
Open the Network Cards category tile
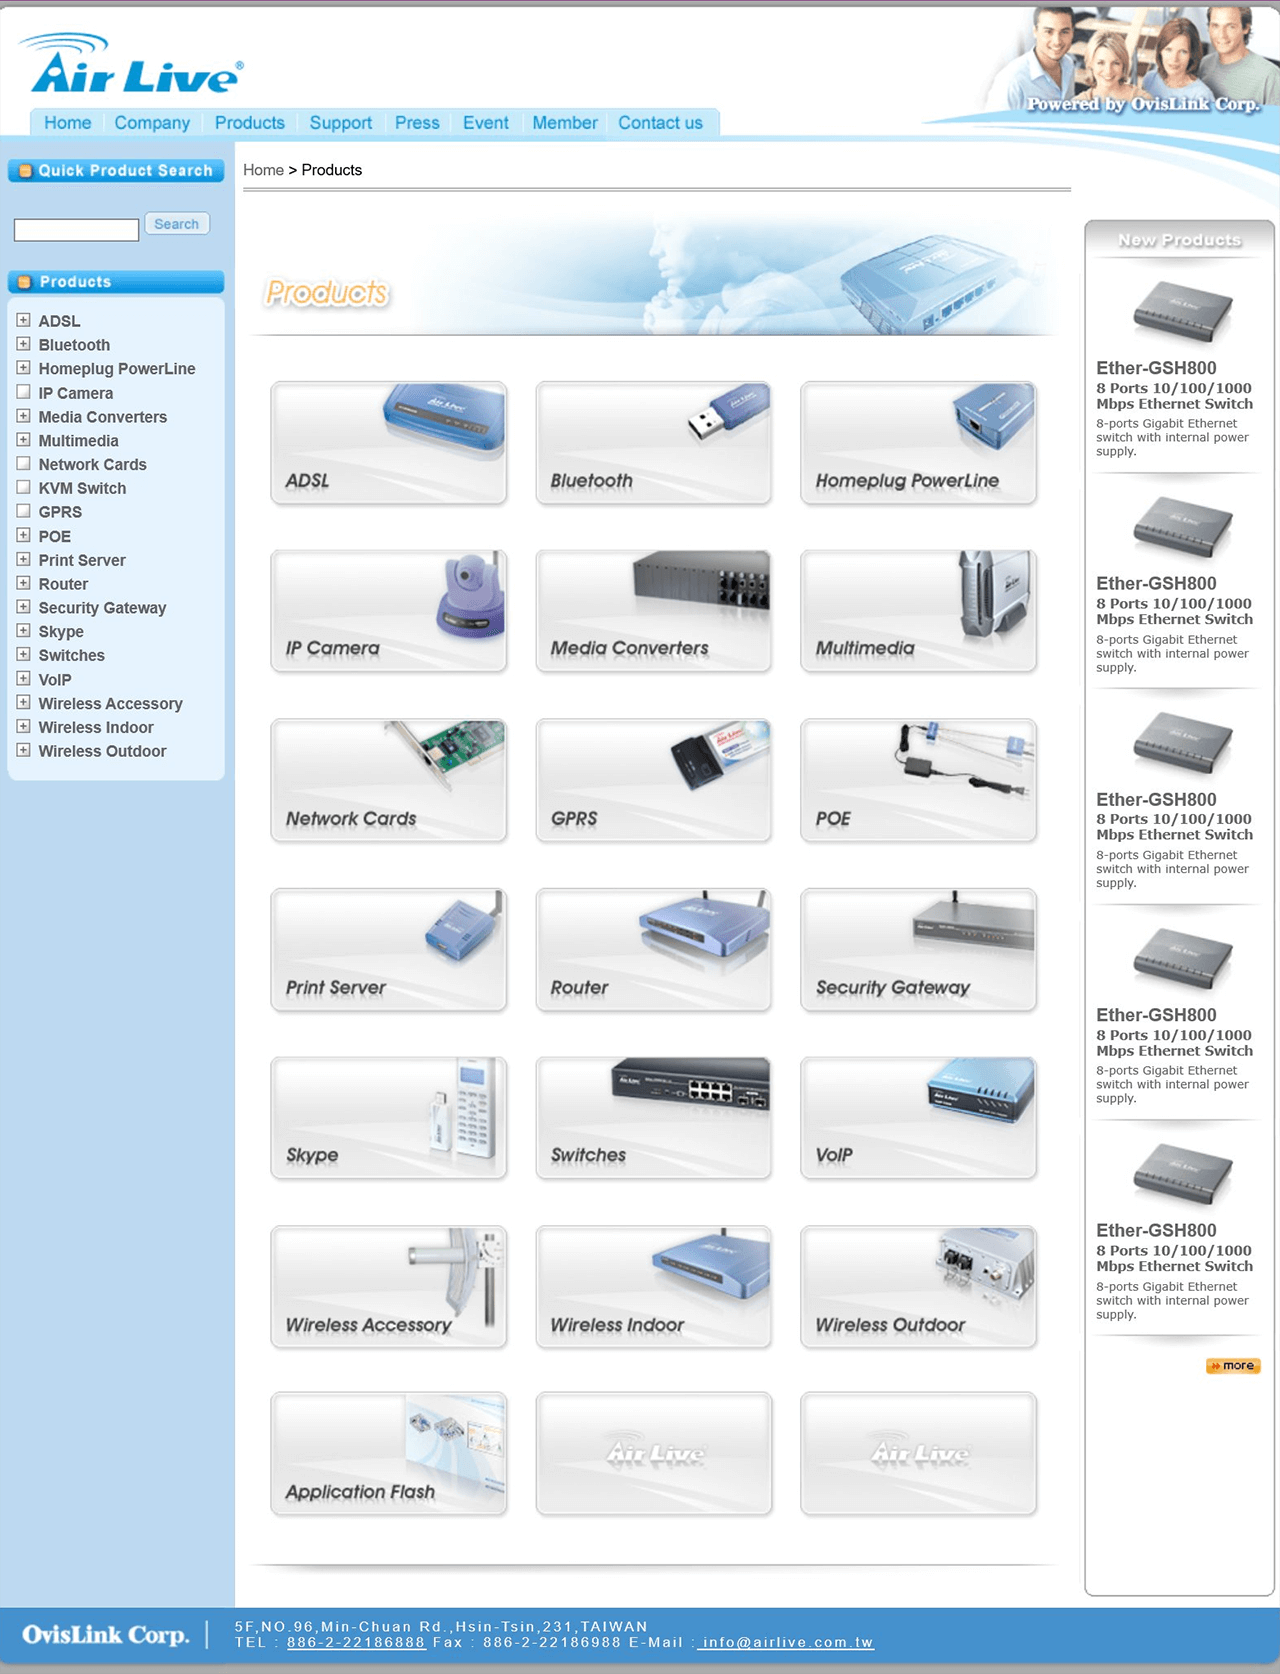388,780
